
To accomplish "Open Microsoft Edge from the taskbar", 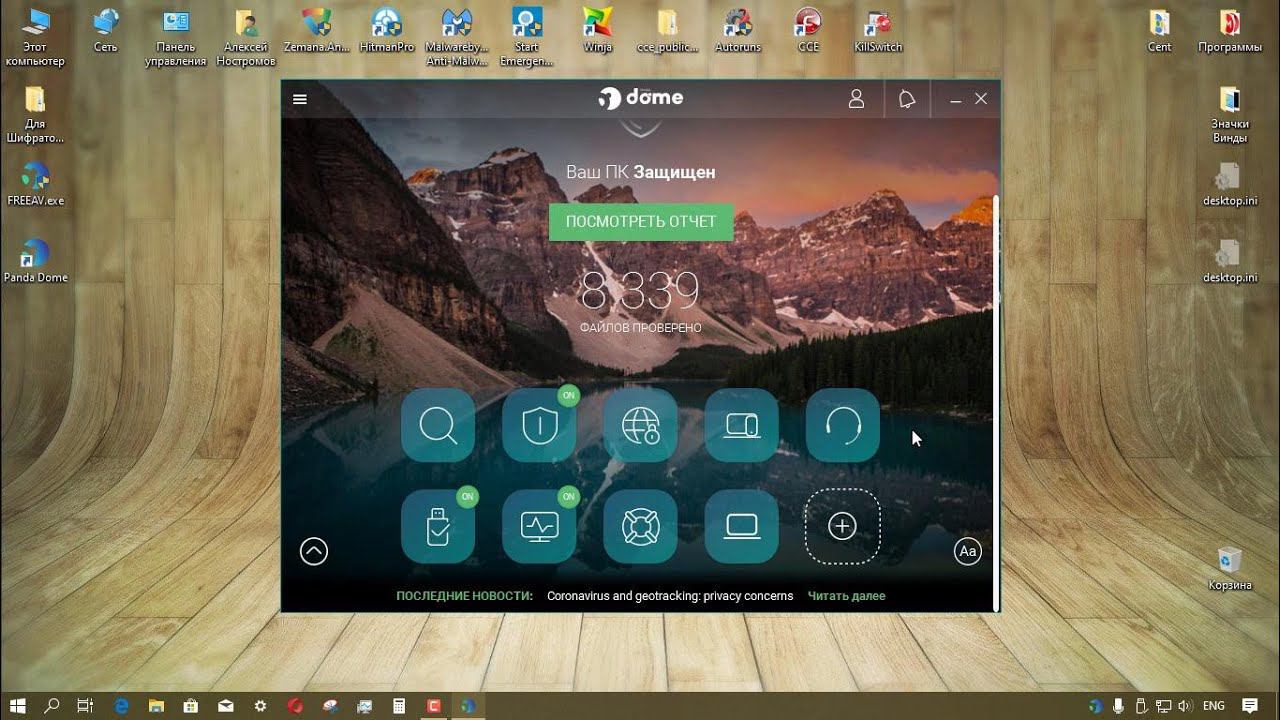I will tap(122, 706).
